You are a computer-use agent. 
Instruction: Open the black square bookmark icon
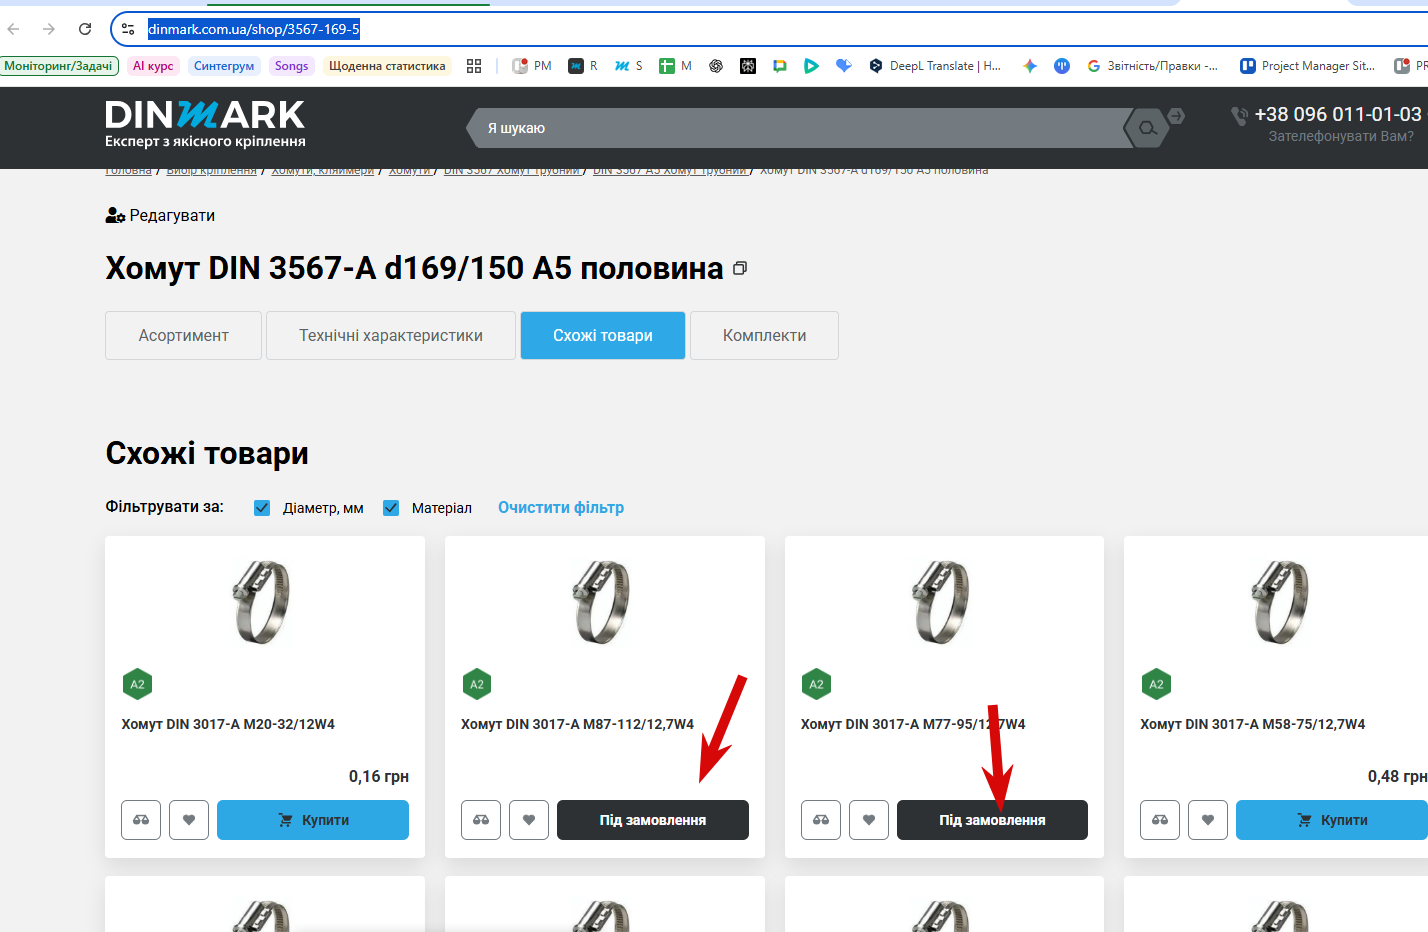(x=748, y=66)
